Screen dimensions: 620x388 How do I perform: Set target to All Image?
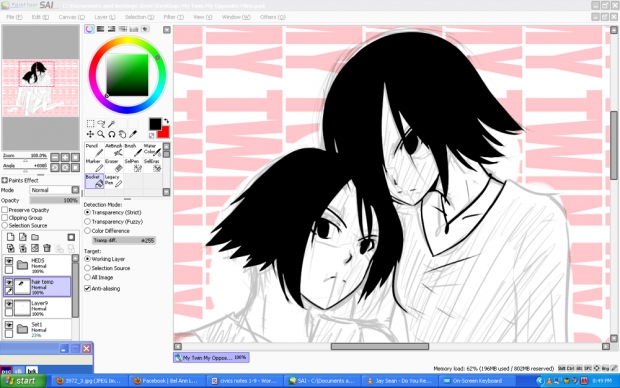[x=87, y=277]
